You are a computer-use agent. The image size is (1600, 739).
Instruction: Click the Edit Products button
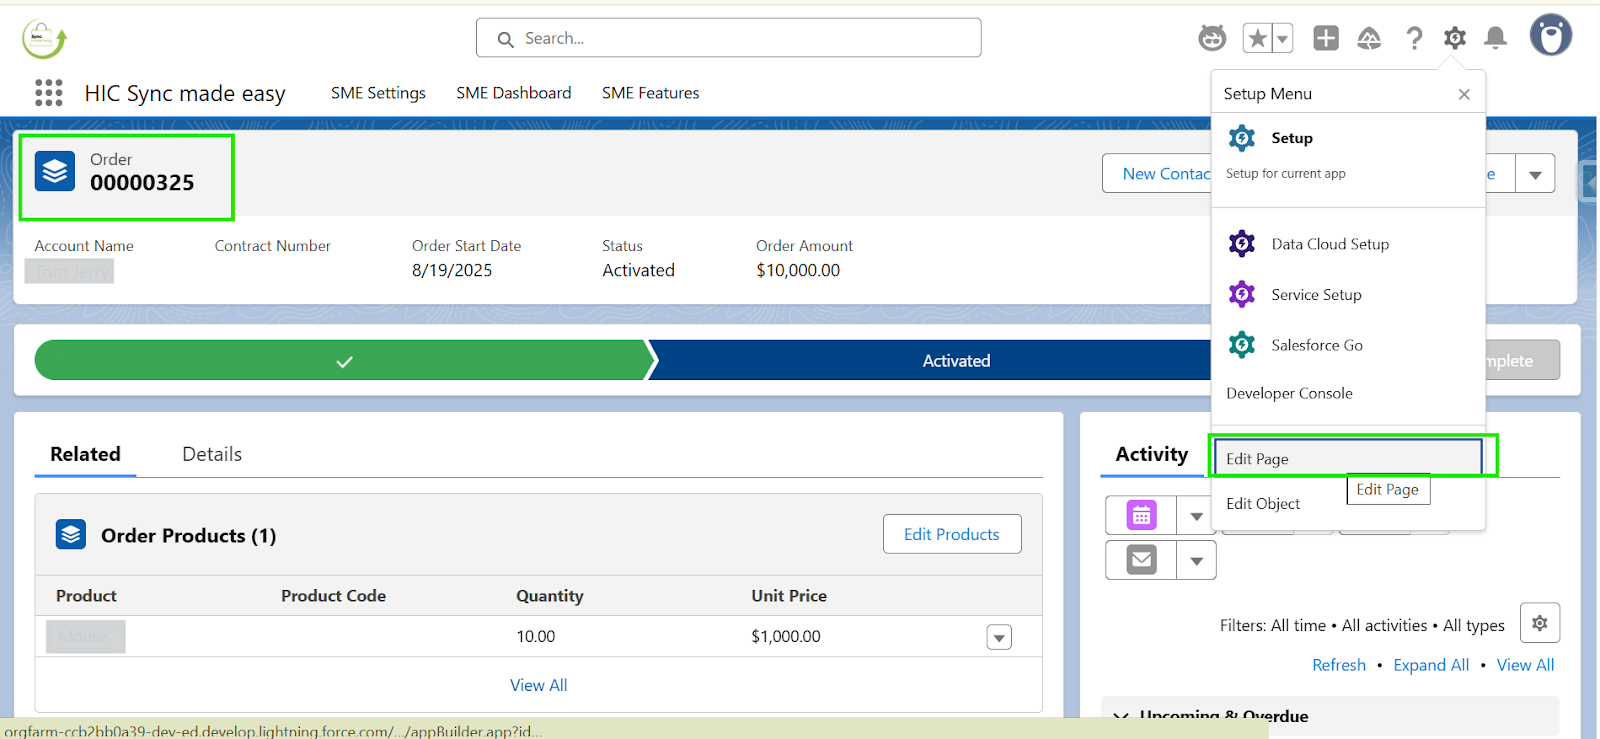[952, 534]
